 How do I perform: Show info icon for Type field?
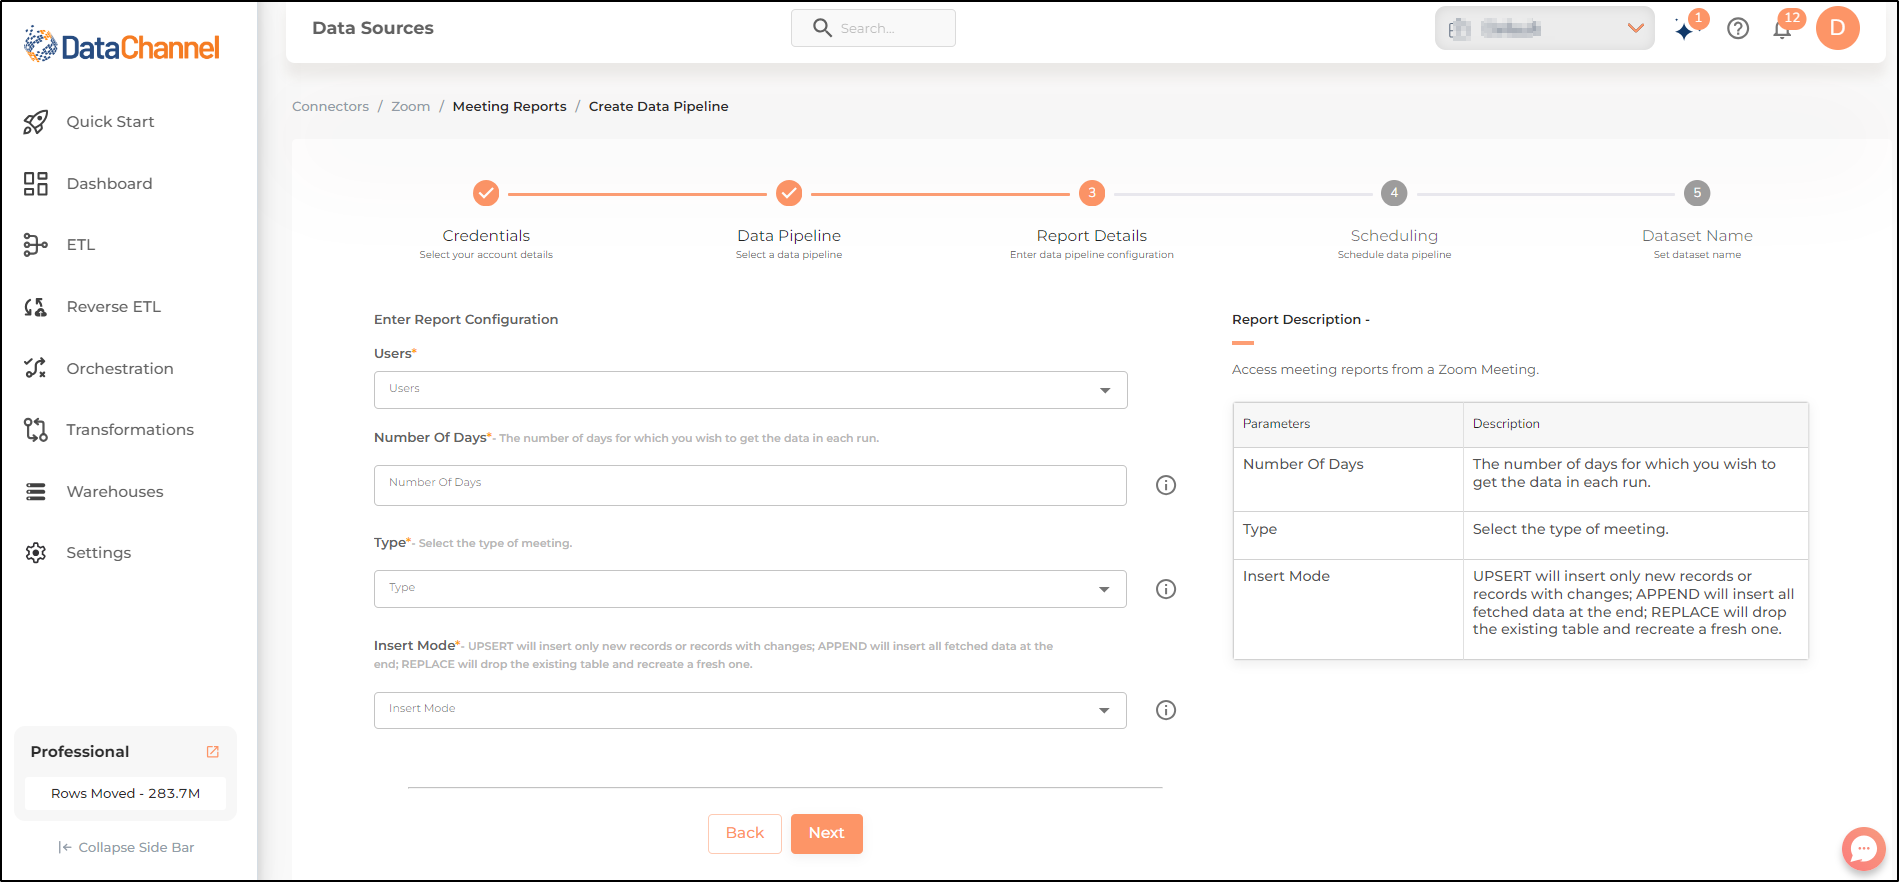point(1166,589)
